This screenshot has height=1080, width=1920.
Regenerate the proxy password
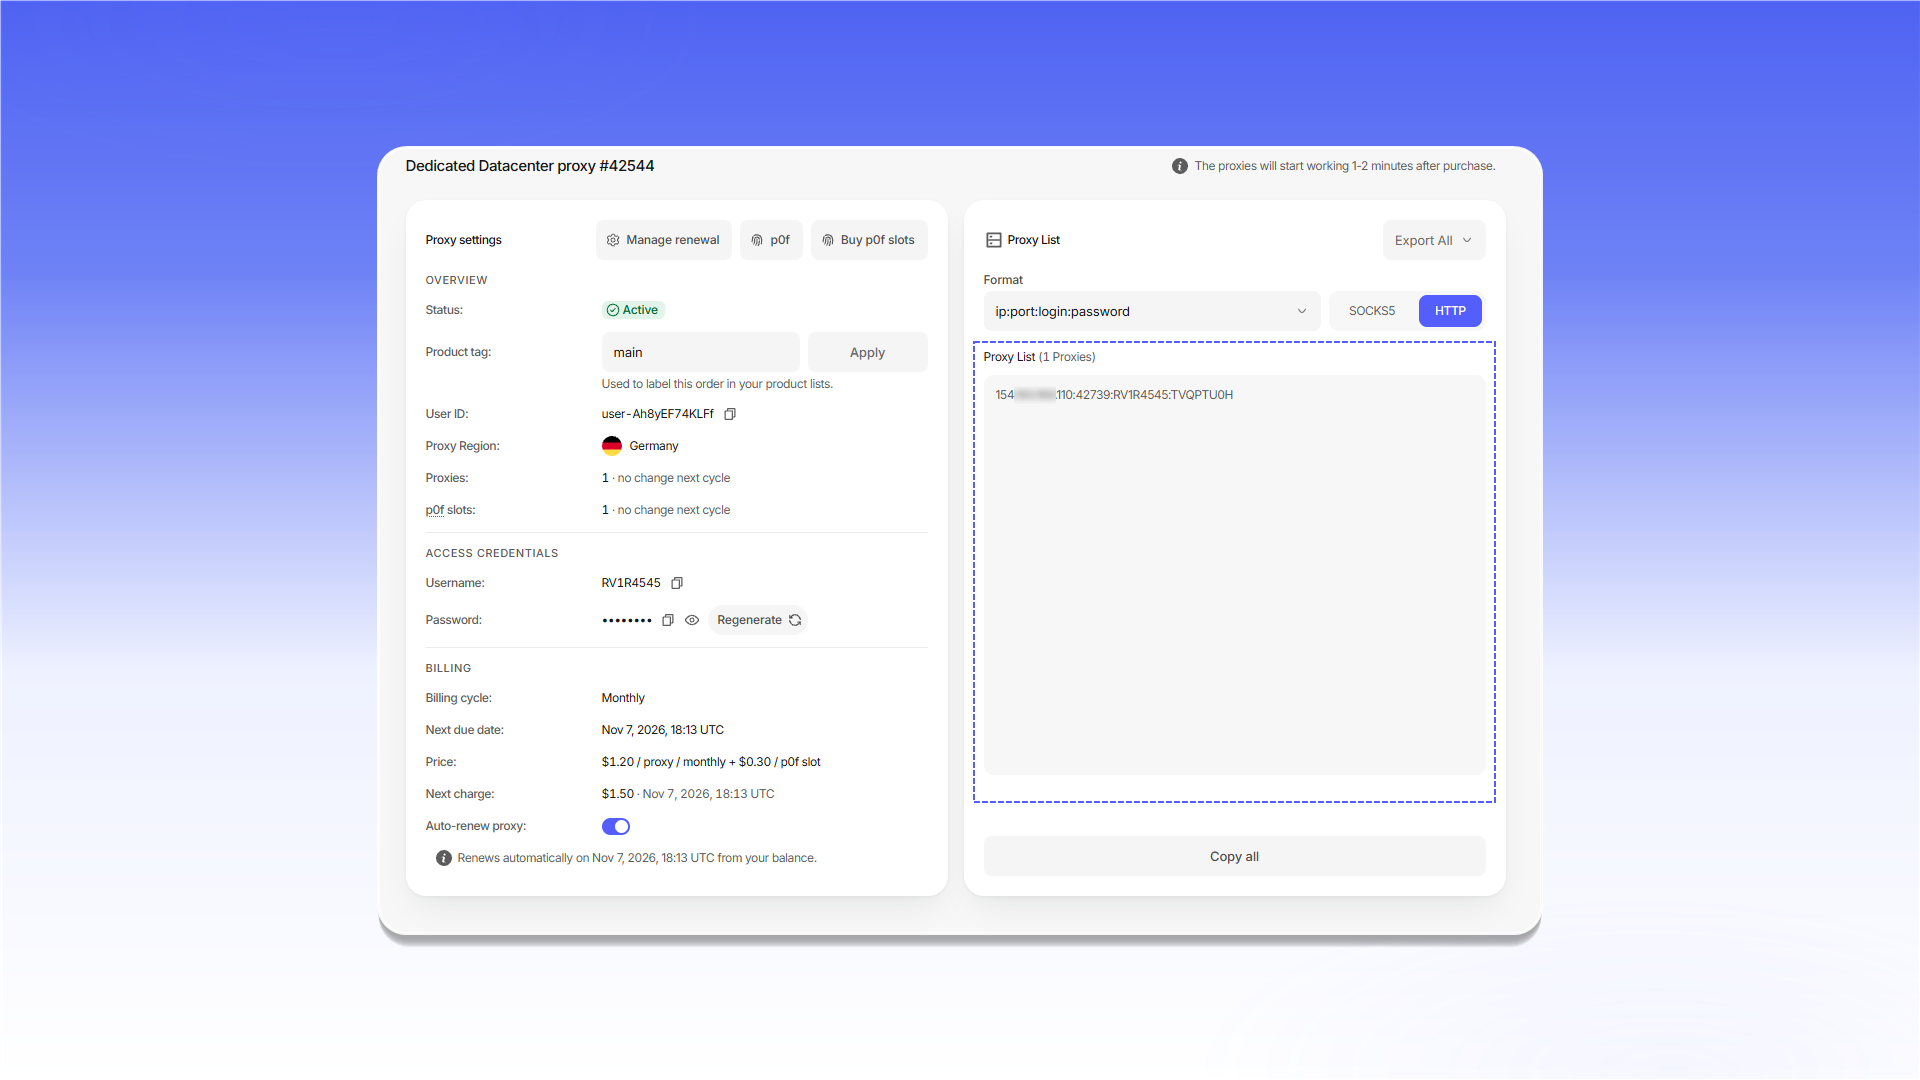[x=758, y=620]
